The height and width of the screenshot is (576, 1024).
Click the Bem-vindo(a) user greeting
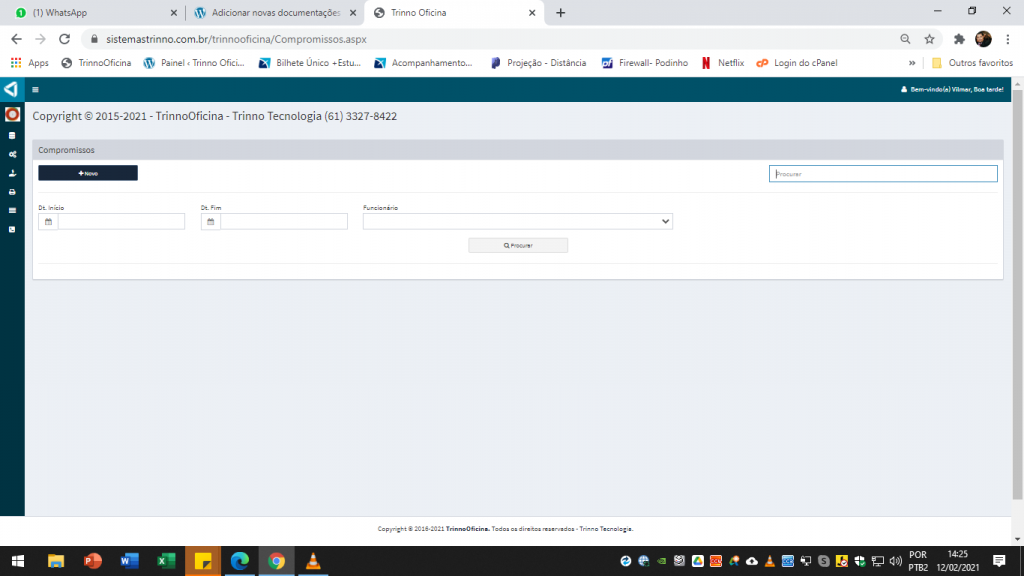point(952,89)
